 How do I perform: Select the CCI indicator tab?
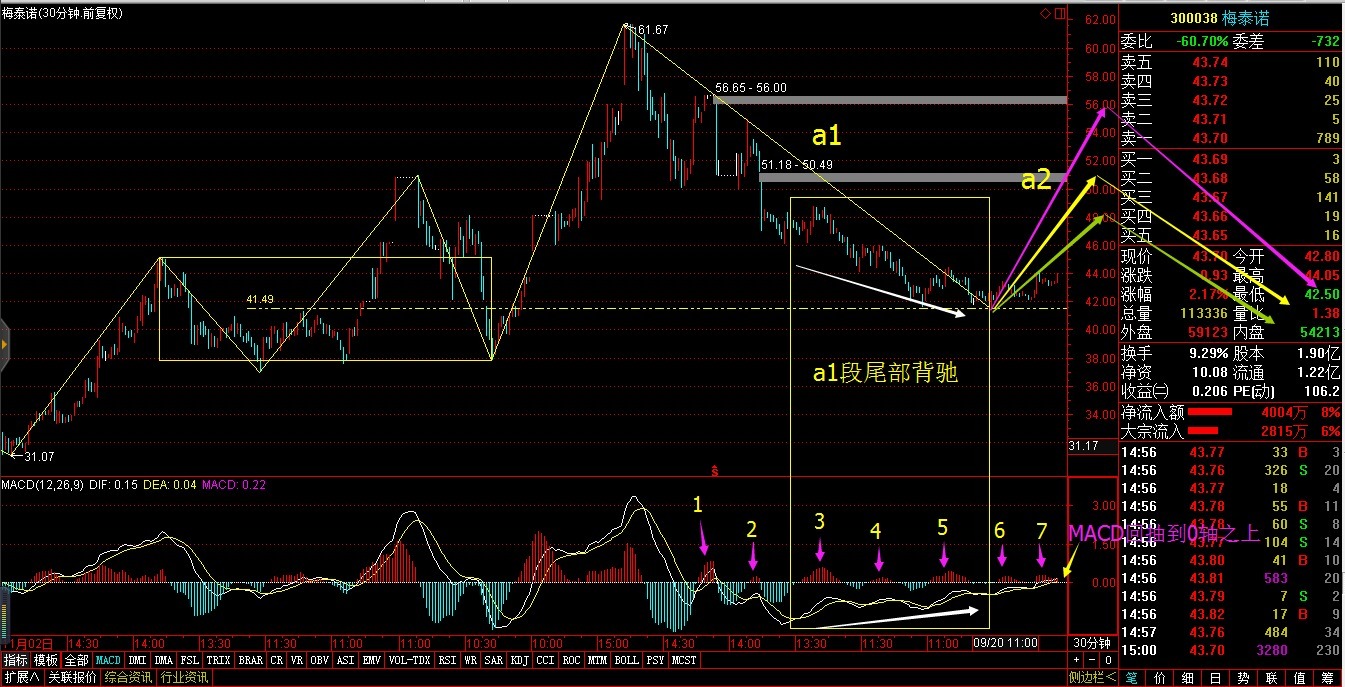546,660
